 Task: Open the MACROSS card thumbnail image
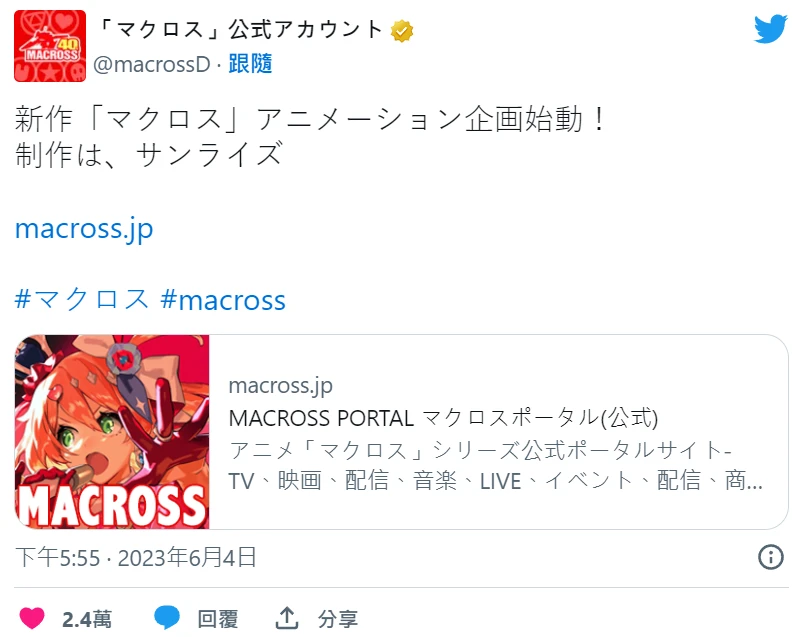[x=112, y=432]
